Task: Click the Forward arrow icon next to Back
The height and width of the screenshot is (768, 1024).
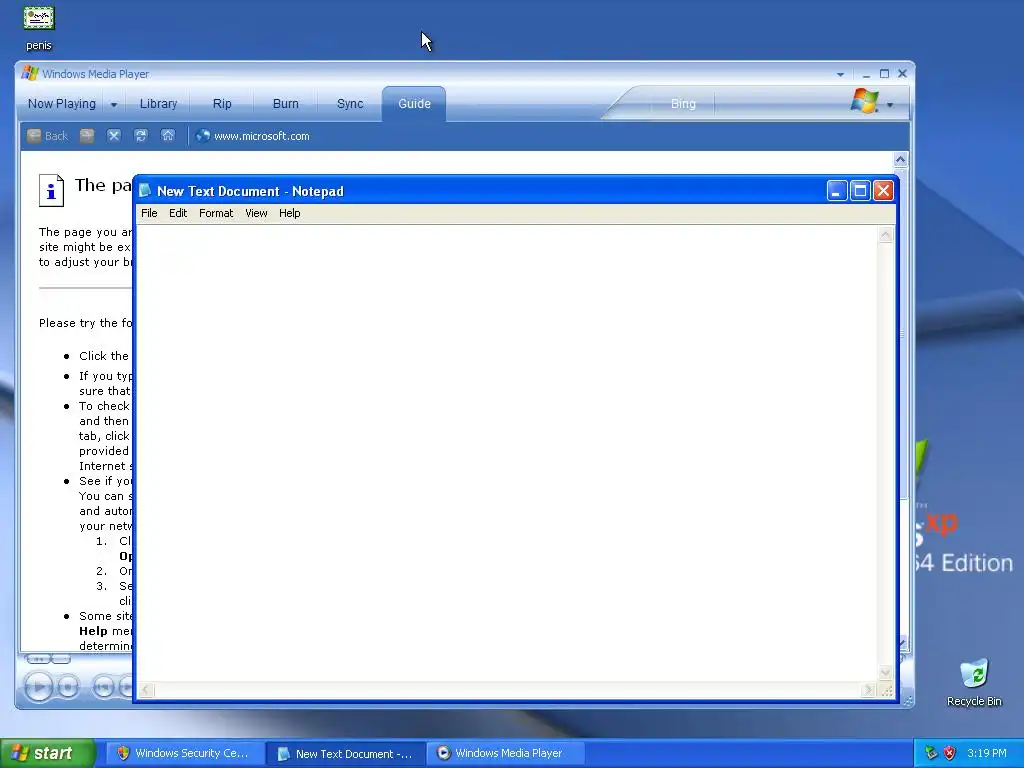Action: (x=87, y=136)
